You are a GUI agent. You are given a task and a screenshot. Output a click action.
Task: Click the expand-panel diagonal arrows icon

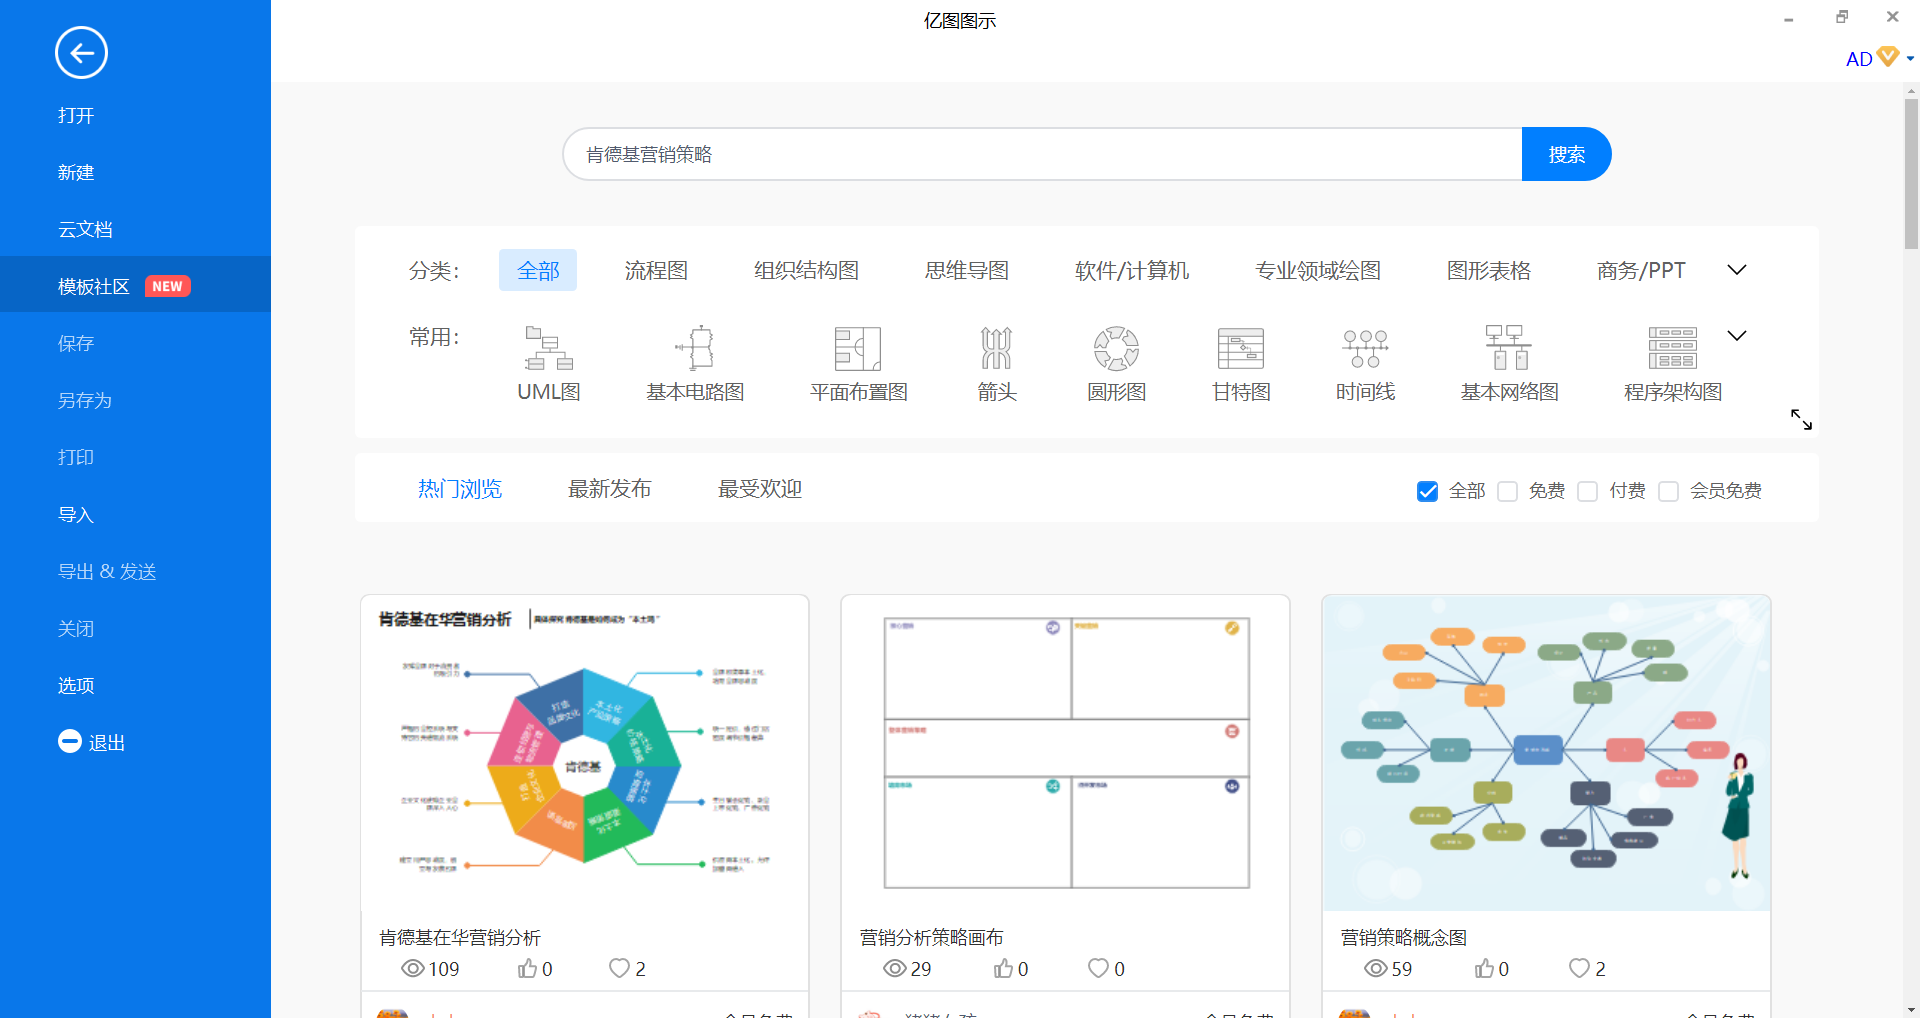pos(1801,419)
